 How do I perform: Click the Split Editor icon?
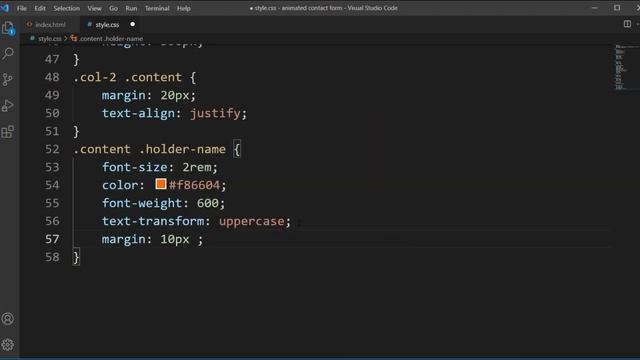tap(627, 24)
